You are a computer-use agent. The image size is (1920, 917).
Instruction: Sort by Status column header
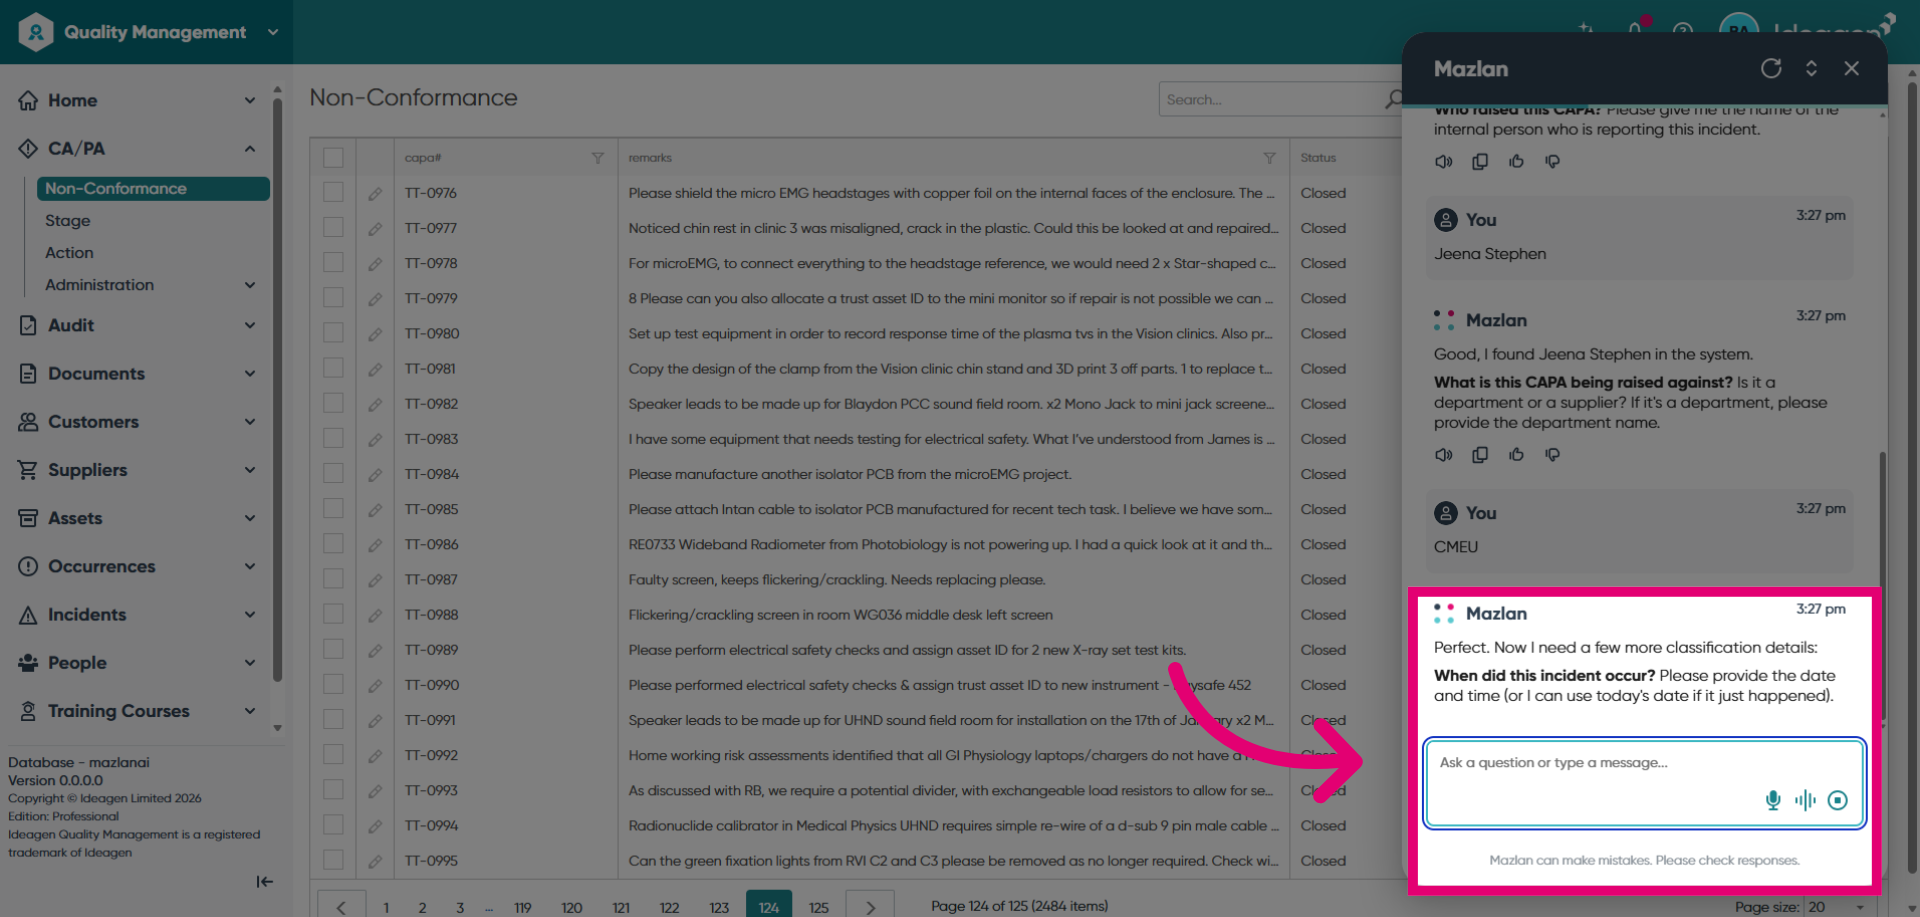pyautogui.click(x=1318, y=158)
